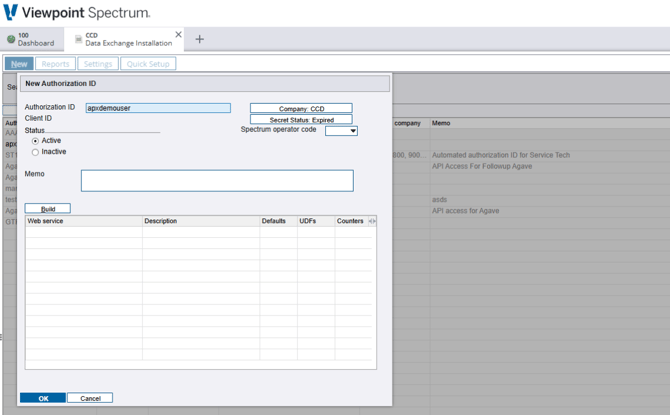The image size is (670, 415).
Task: Click the Memo text box
Action: tap(217, 180)
